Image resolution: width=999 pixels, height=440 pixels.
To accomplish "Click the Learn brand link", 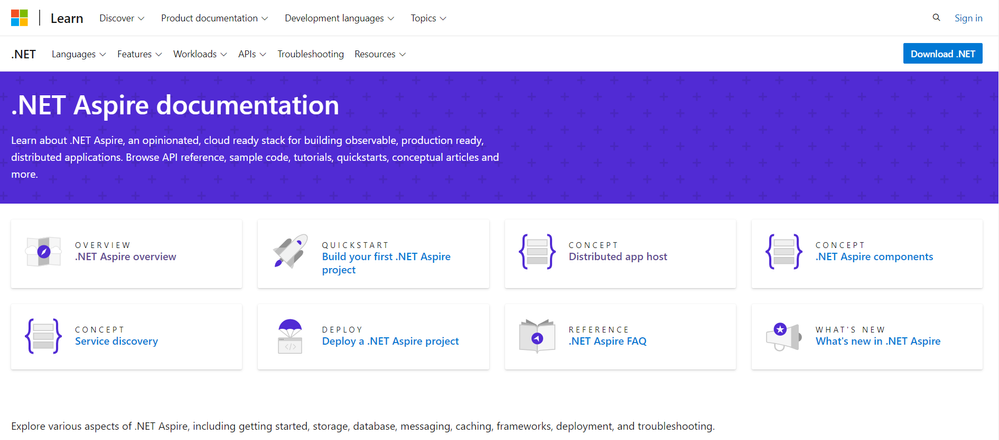I will click(x=67, y=18).
